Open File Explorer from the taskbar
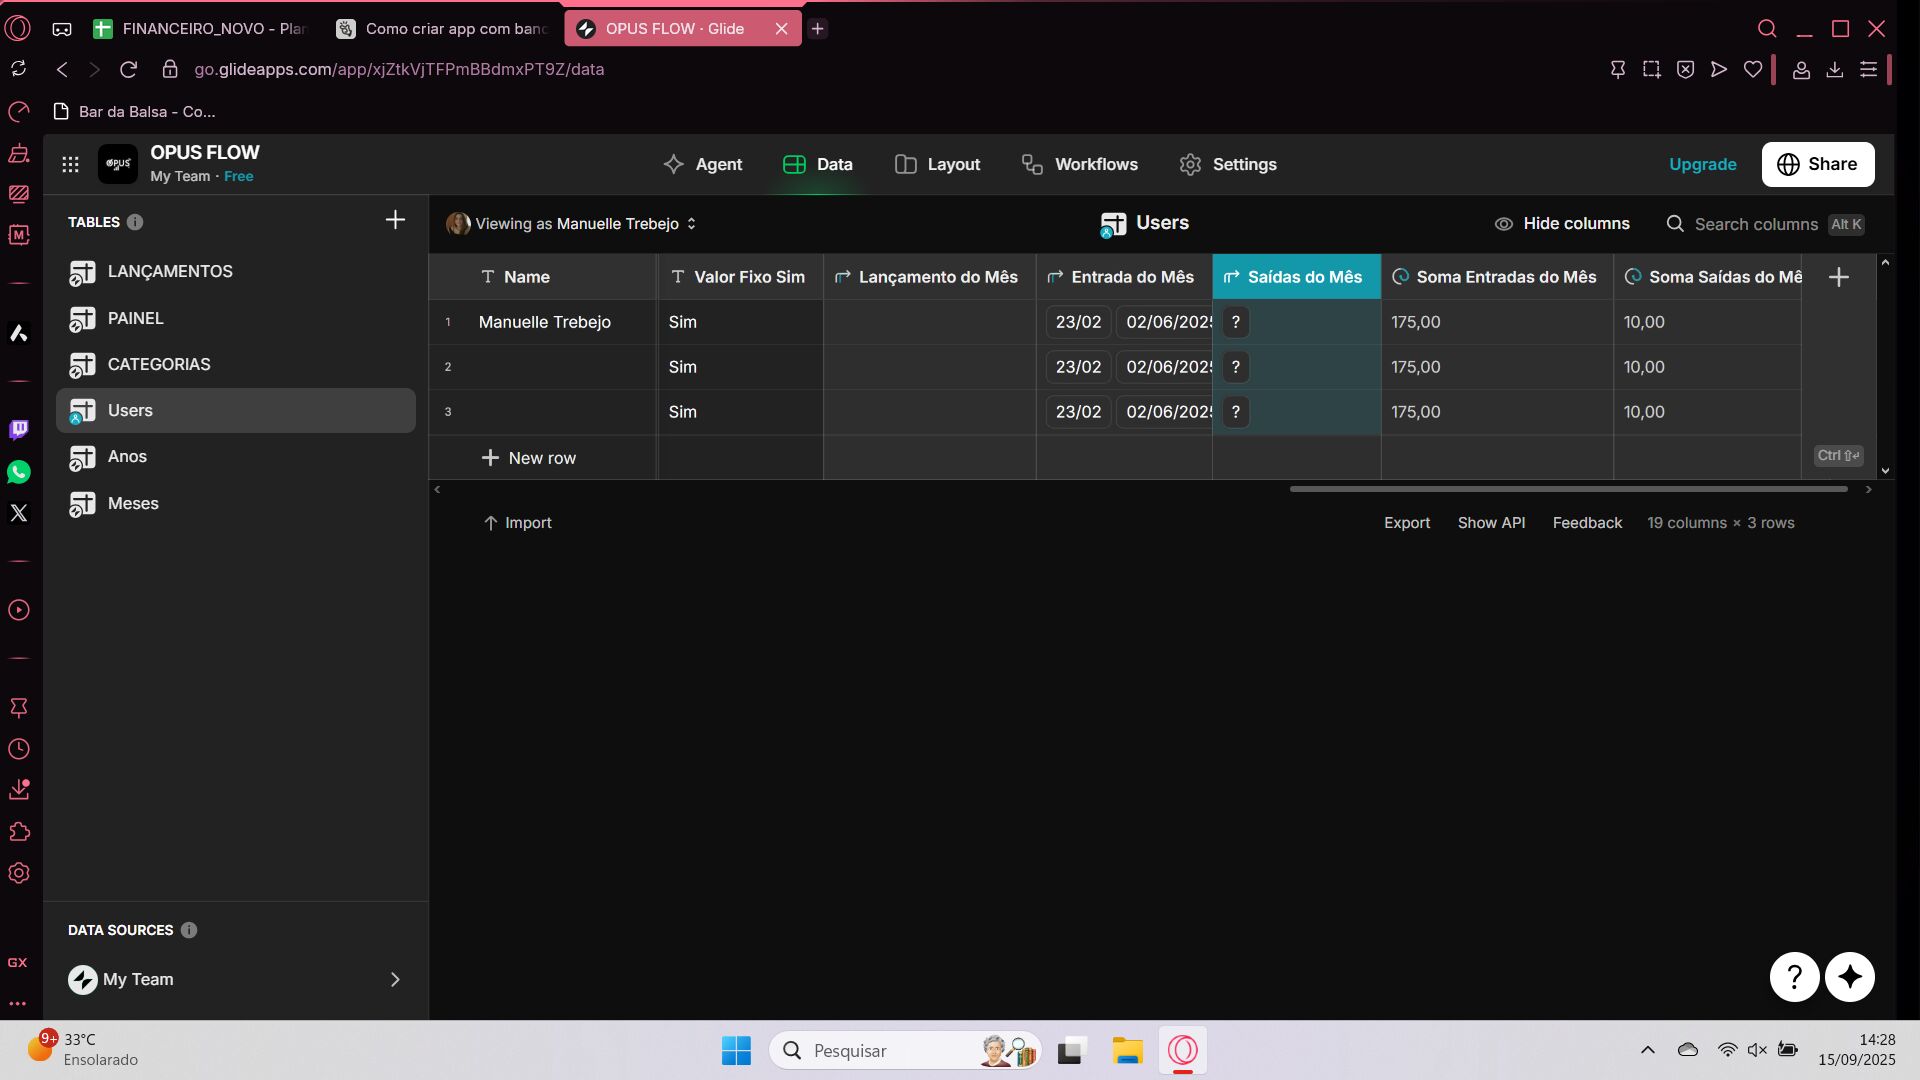 click(1127, 1051)
